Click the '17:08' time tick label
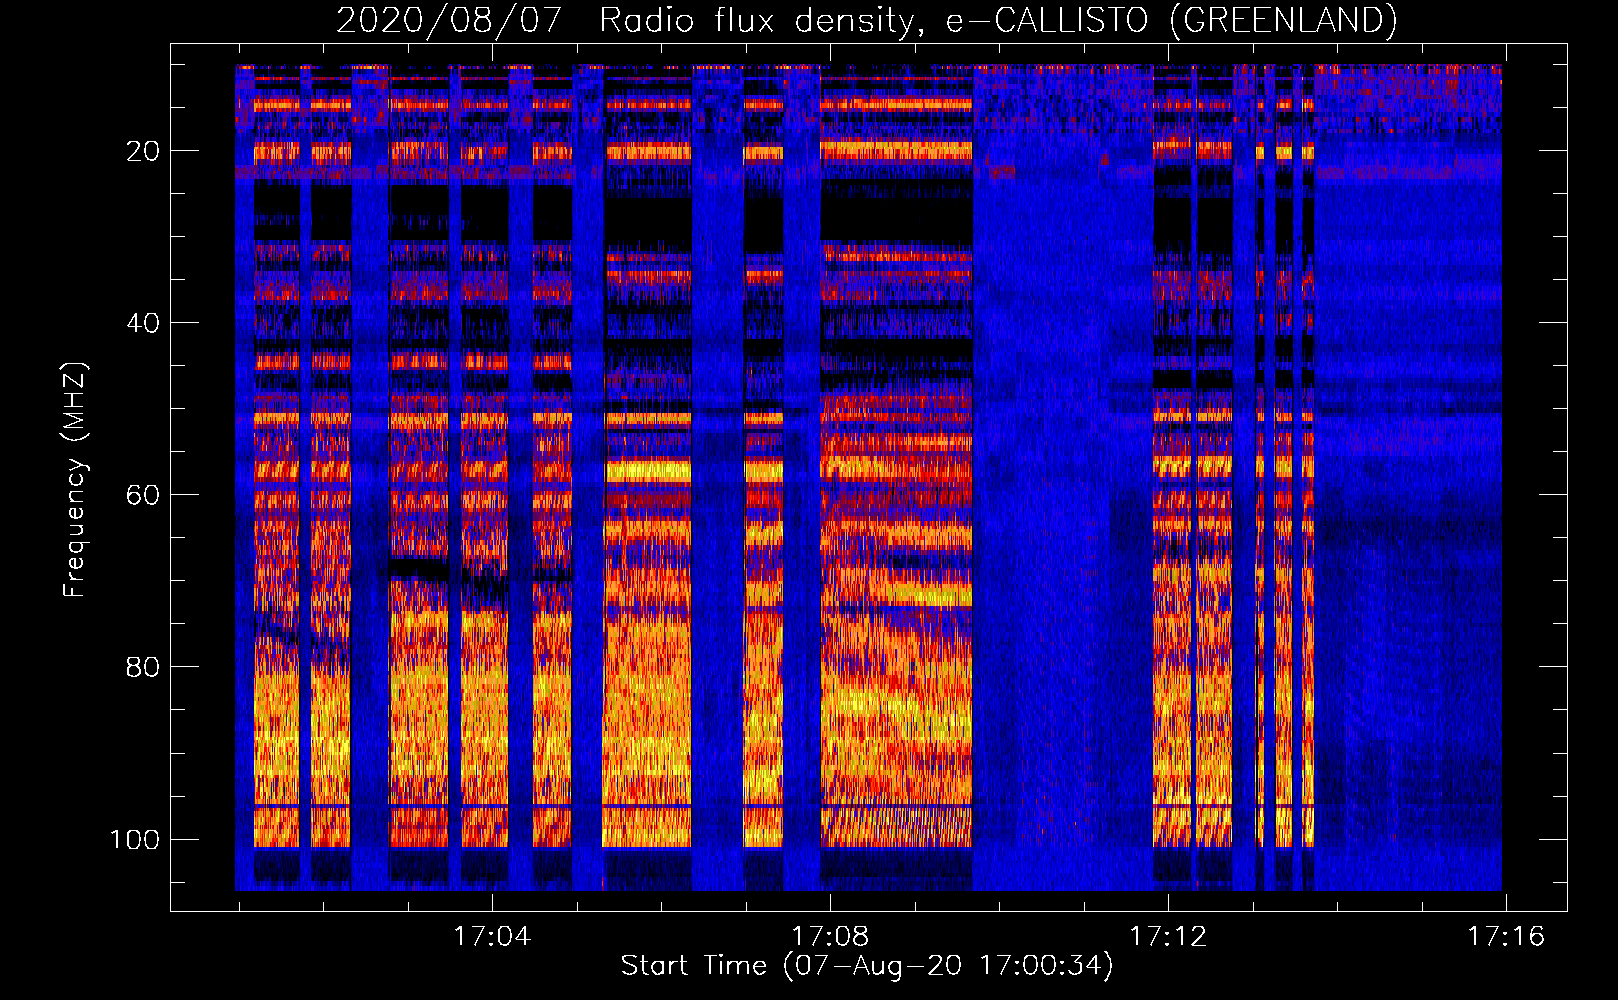This screenshot has width=1618, height=1000. 829,937
